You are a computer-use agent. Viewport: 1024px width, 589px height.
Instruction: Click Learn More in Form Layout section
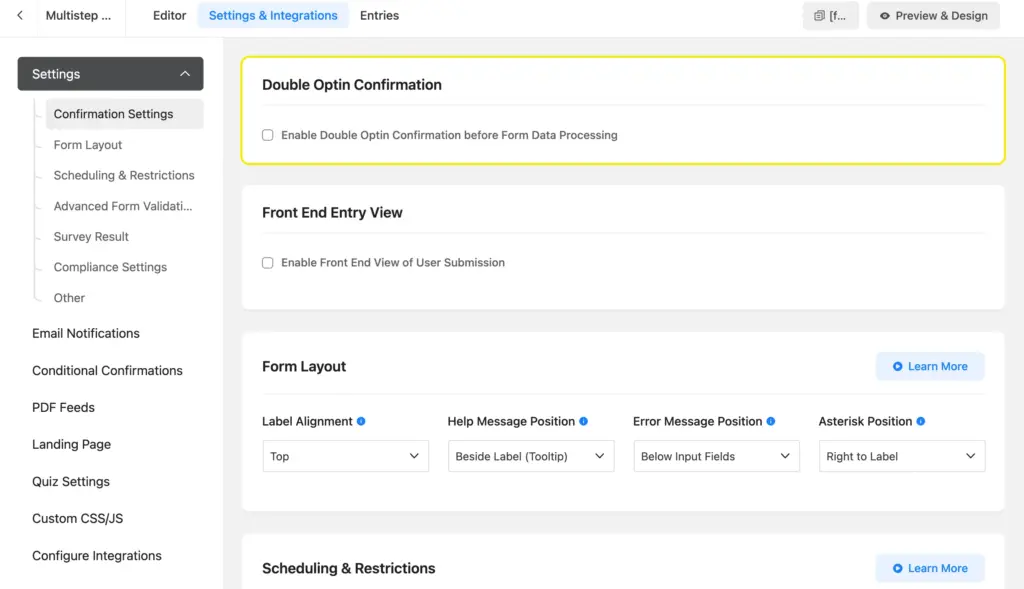930,367
